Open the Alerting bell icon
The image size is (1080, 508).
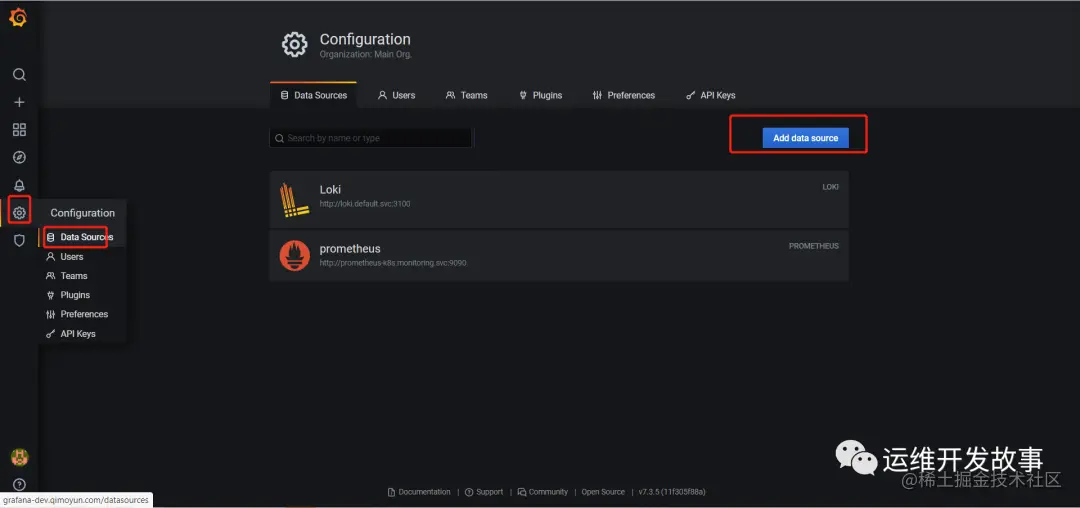tap(19, 185)
